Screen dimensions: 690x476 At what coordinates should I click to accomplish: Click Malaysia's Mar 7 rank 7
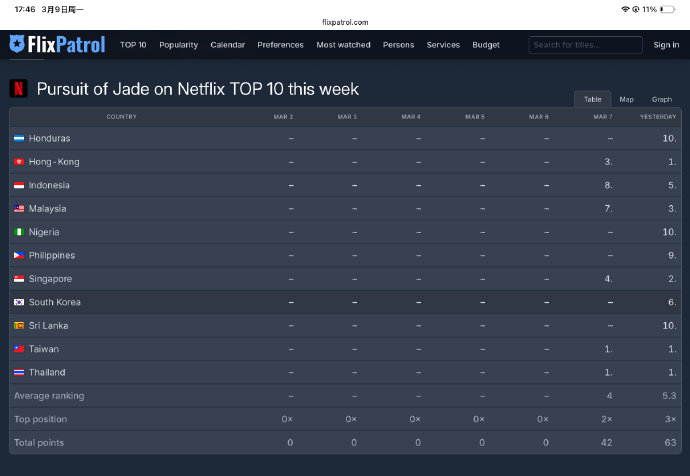pyautogui.click(x=608, y=209)
